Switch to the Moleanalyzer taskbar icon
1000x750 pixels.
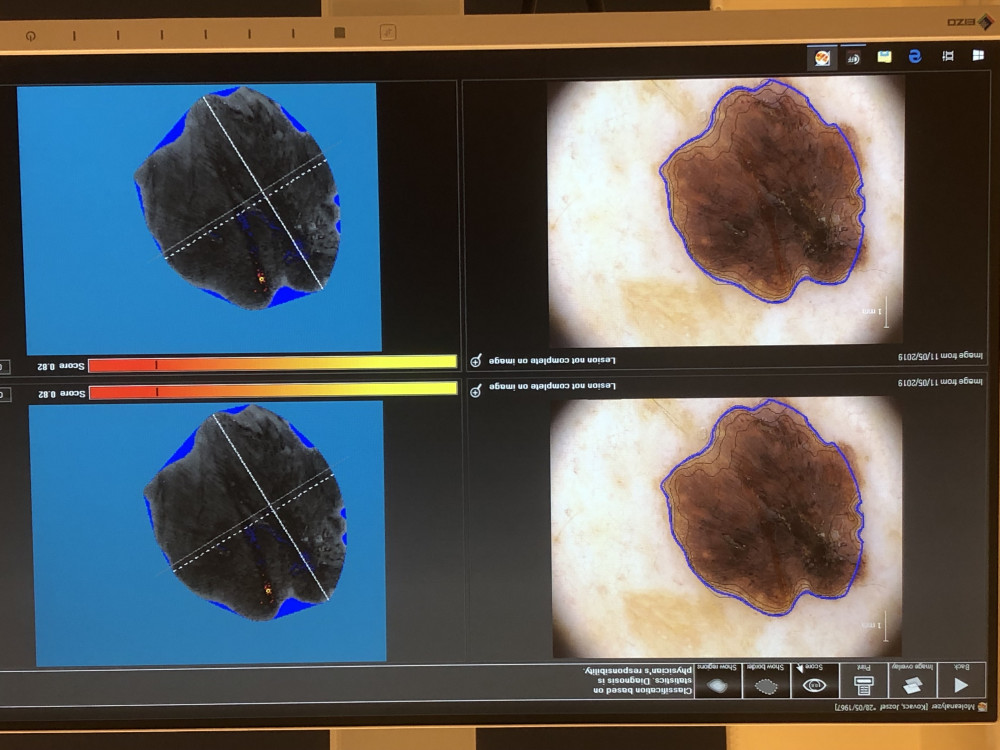(x=822, y=58)
